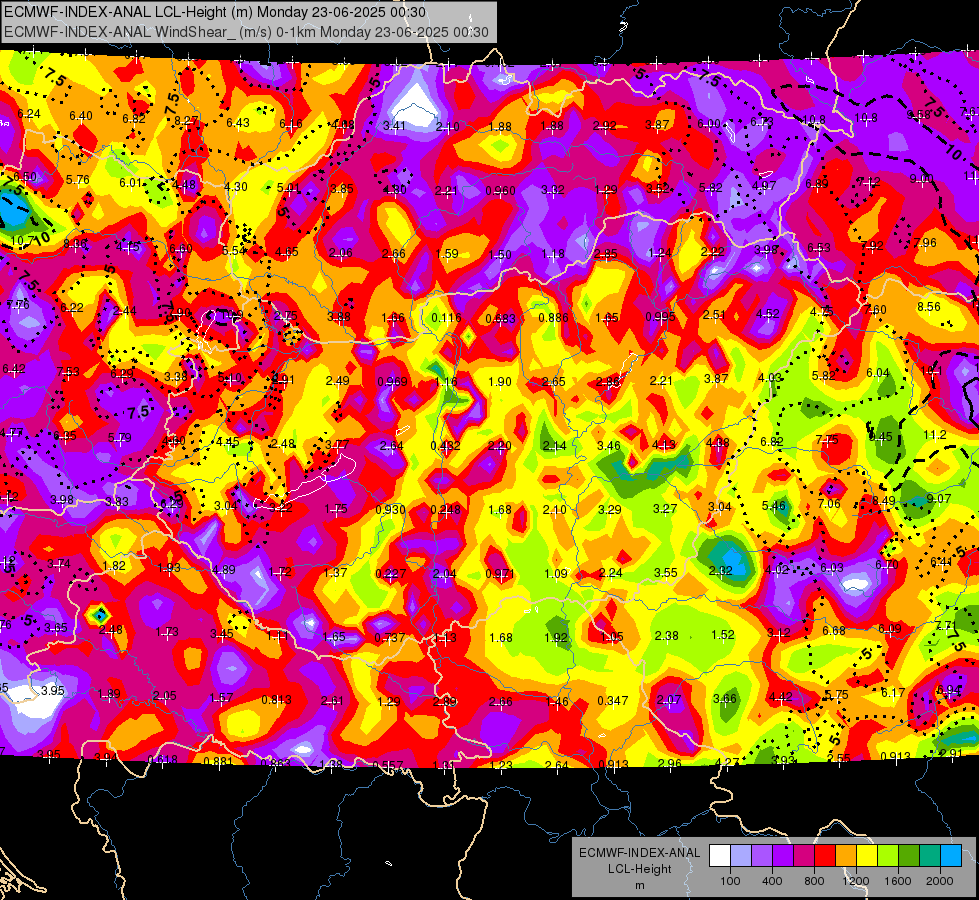Click the LCL-Height label in the legend

click(x=639, y=869)
